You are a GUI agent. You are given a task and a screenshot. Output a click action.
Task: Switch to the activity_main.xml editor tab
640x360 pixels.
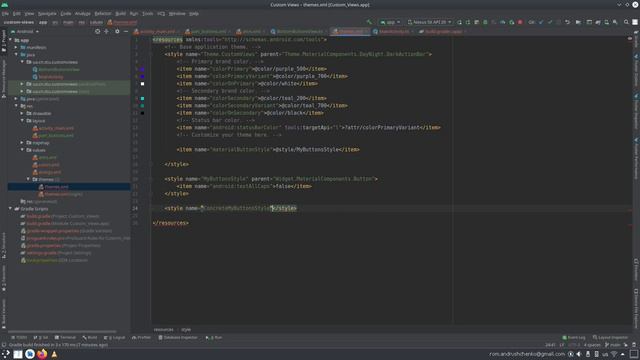[x=157, y=31]
